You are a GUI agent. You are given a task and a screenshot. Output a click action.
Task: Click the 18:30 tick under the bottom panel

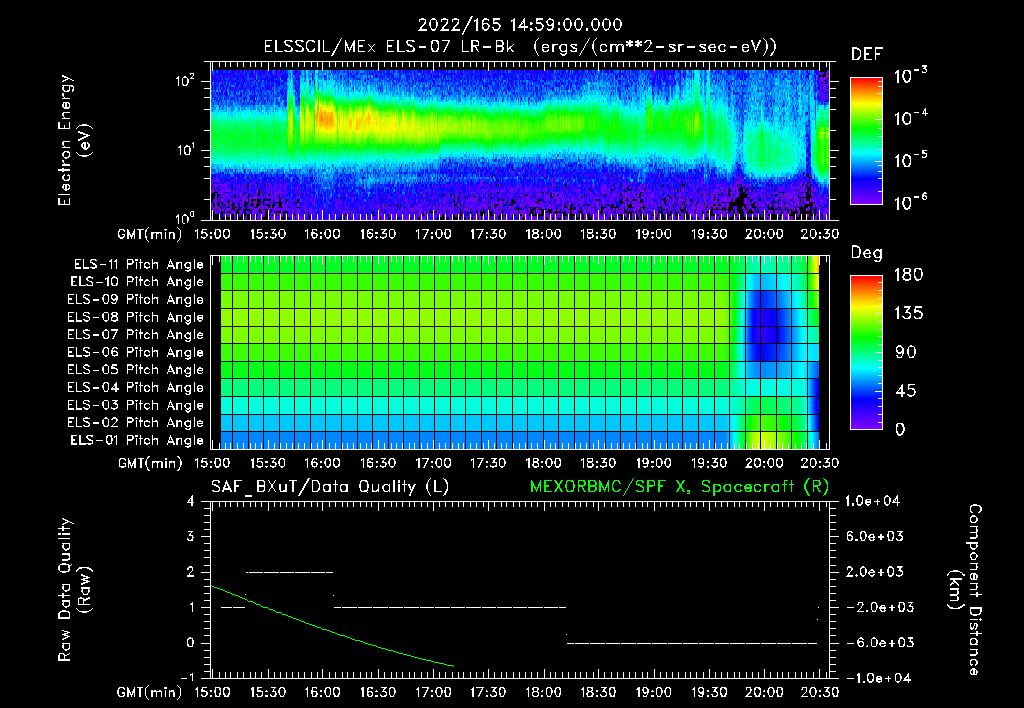pyautogui.click(x=598, y=692)
